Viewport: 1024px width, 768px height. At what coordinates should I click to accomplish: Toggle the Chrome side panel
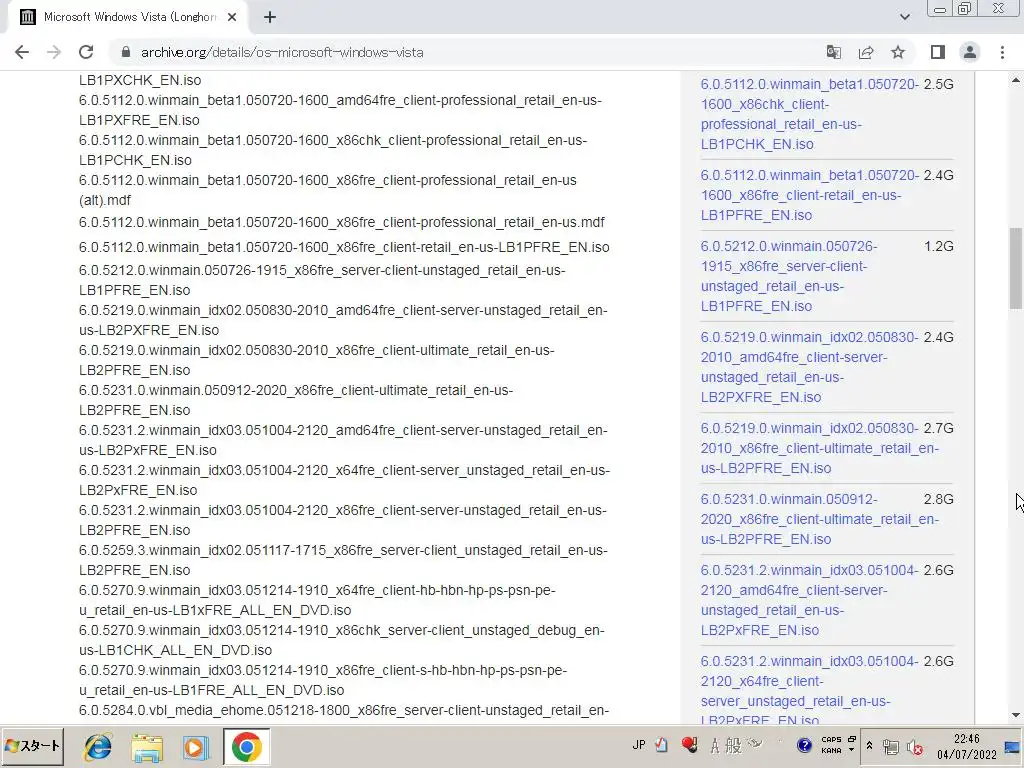(x=938, y=52)
